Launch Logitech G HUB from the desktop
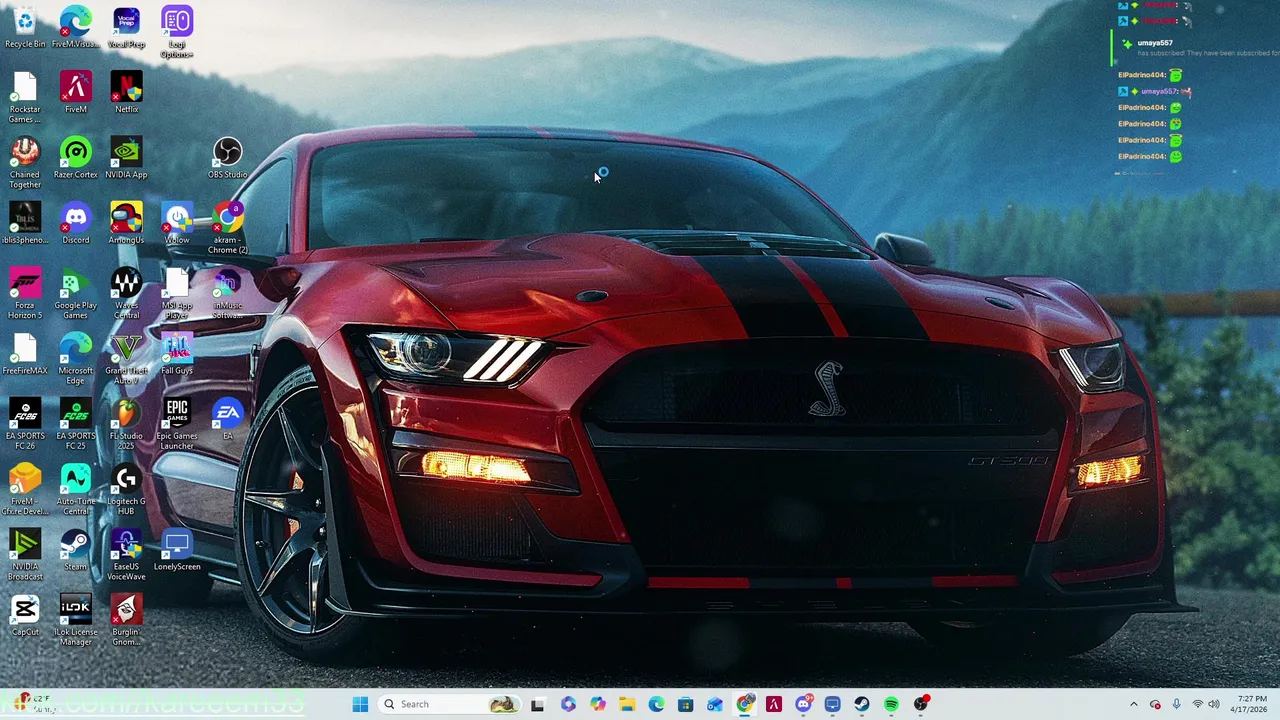1280x720 pixels. [126, 490]
